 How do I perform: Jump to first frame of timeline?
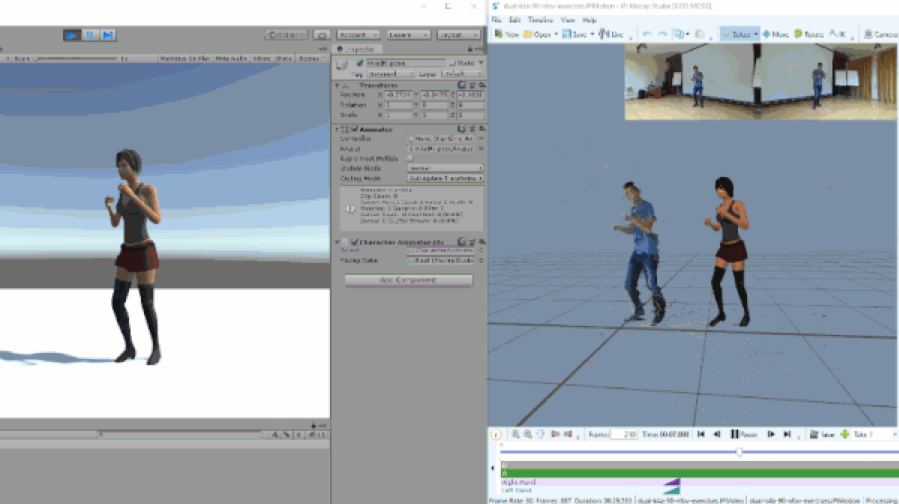702,434
